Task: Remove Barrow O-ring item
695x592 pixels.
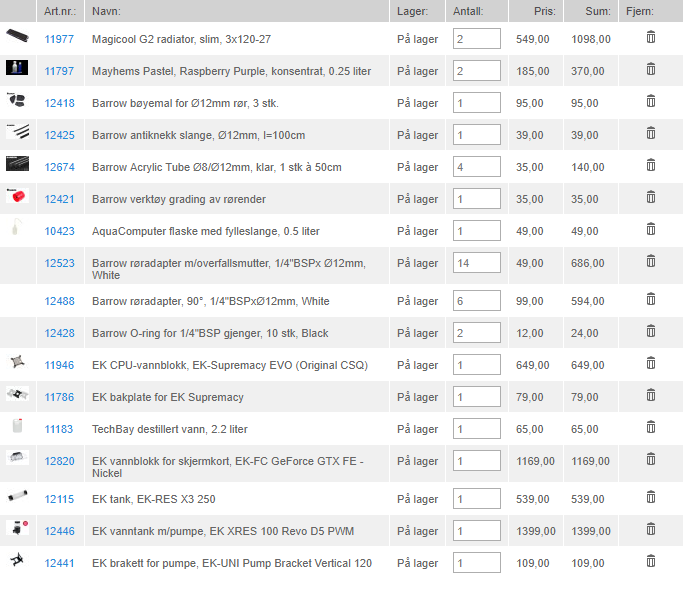Action: click(x=650, y=331)
